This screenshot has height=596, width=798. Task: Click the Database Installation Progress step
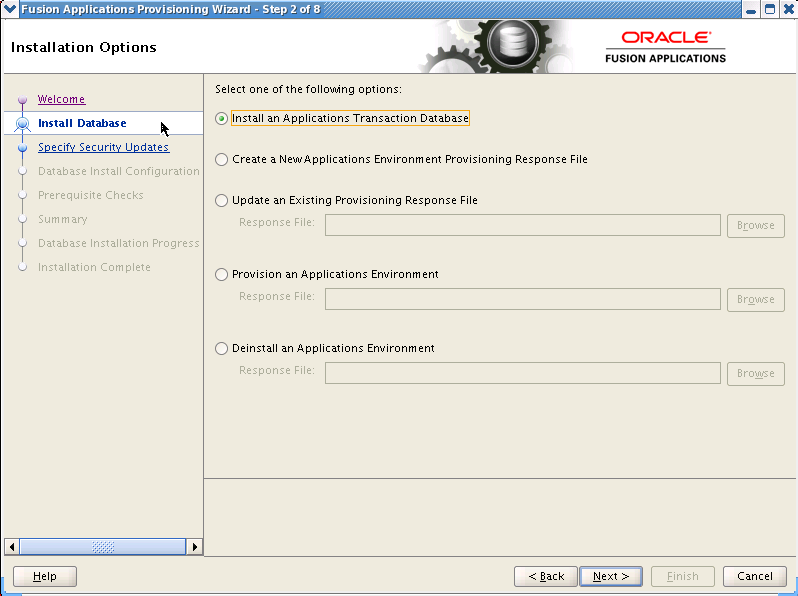[119, 243]
